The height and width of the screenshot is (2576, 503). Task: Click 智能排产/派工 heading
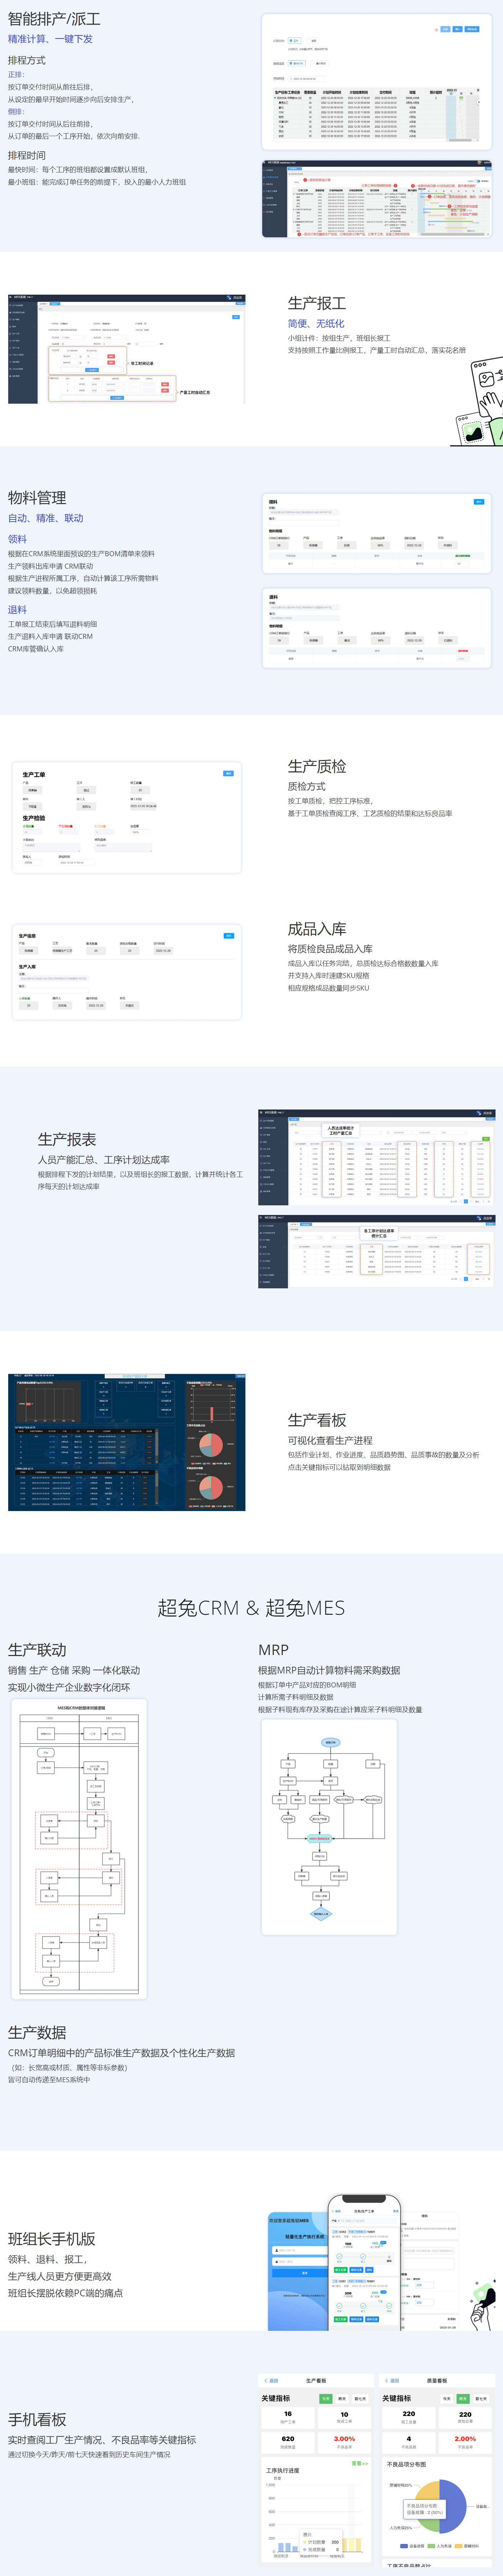click(54, 18)
